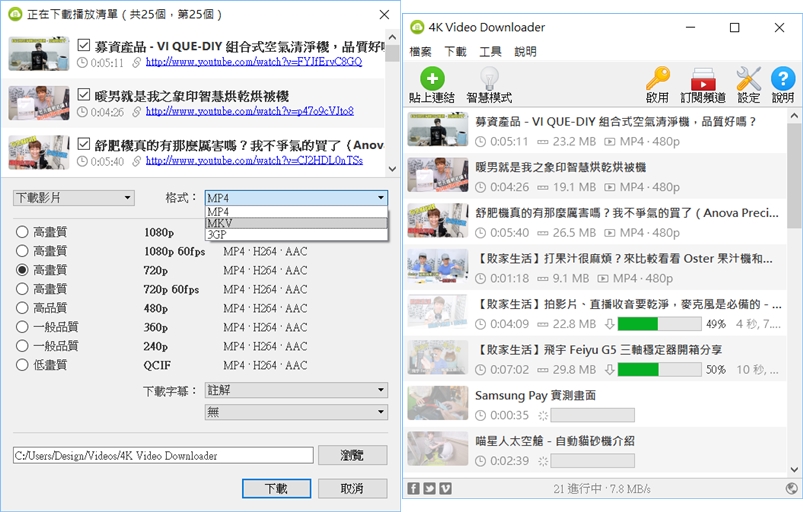Open the 下載 (Download) menu
This screenshot has height=512, width=803.
click(455, 52)
